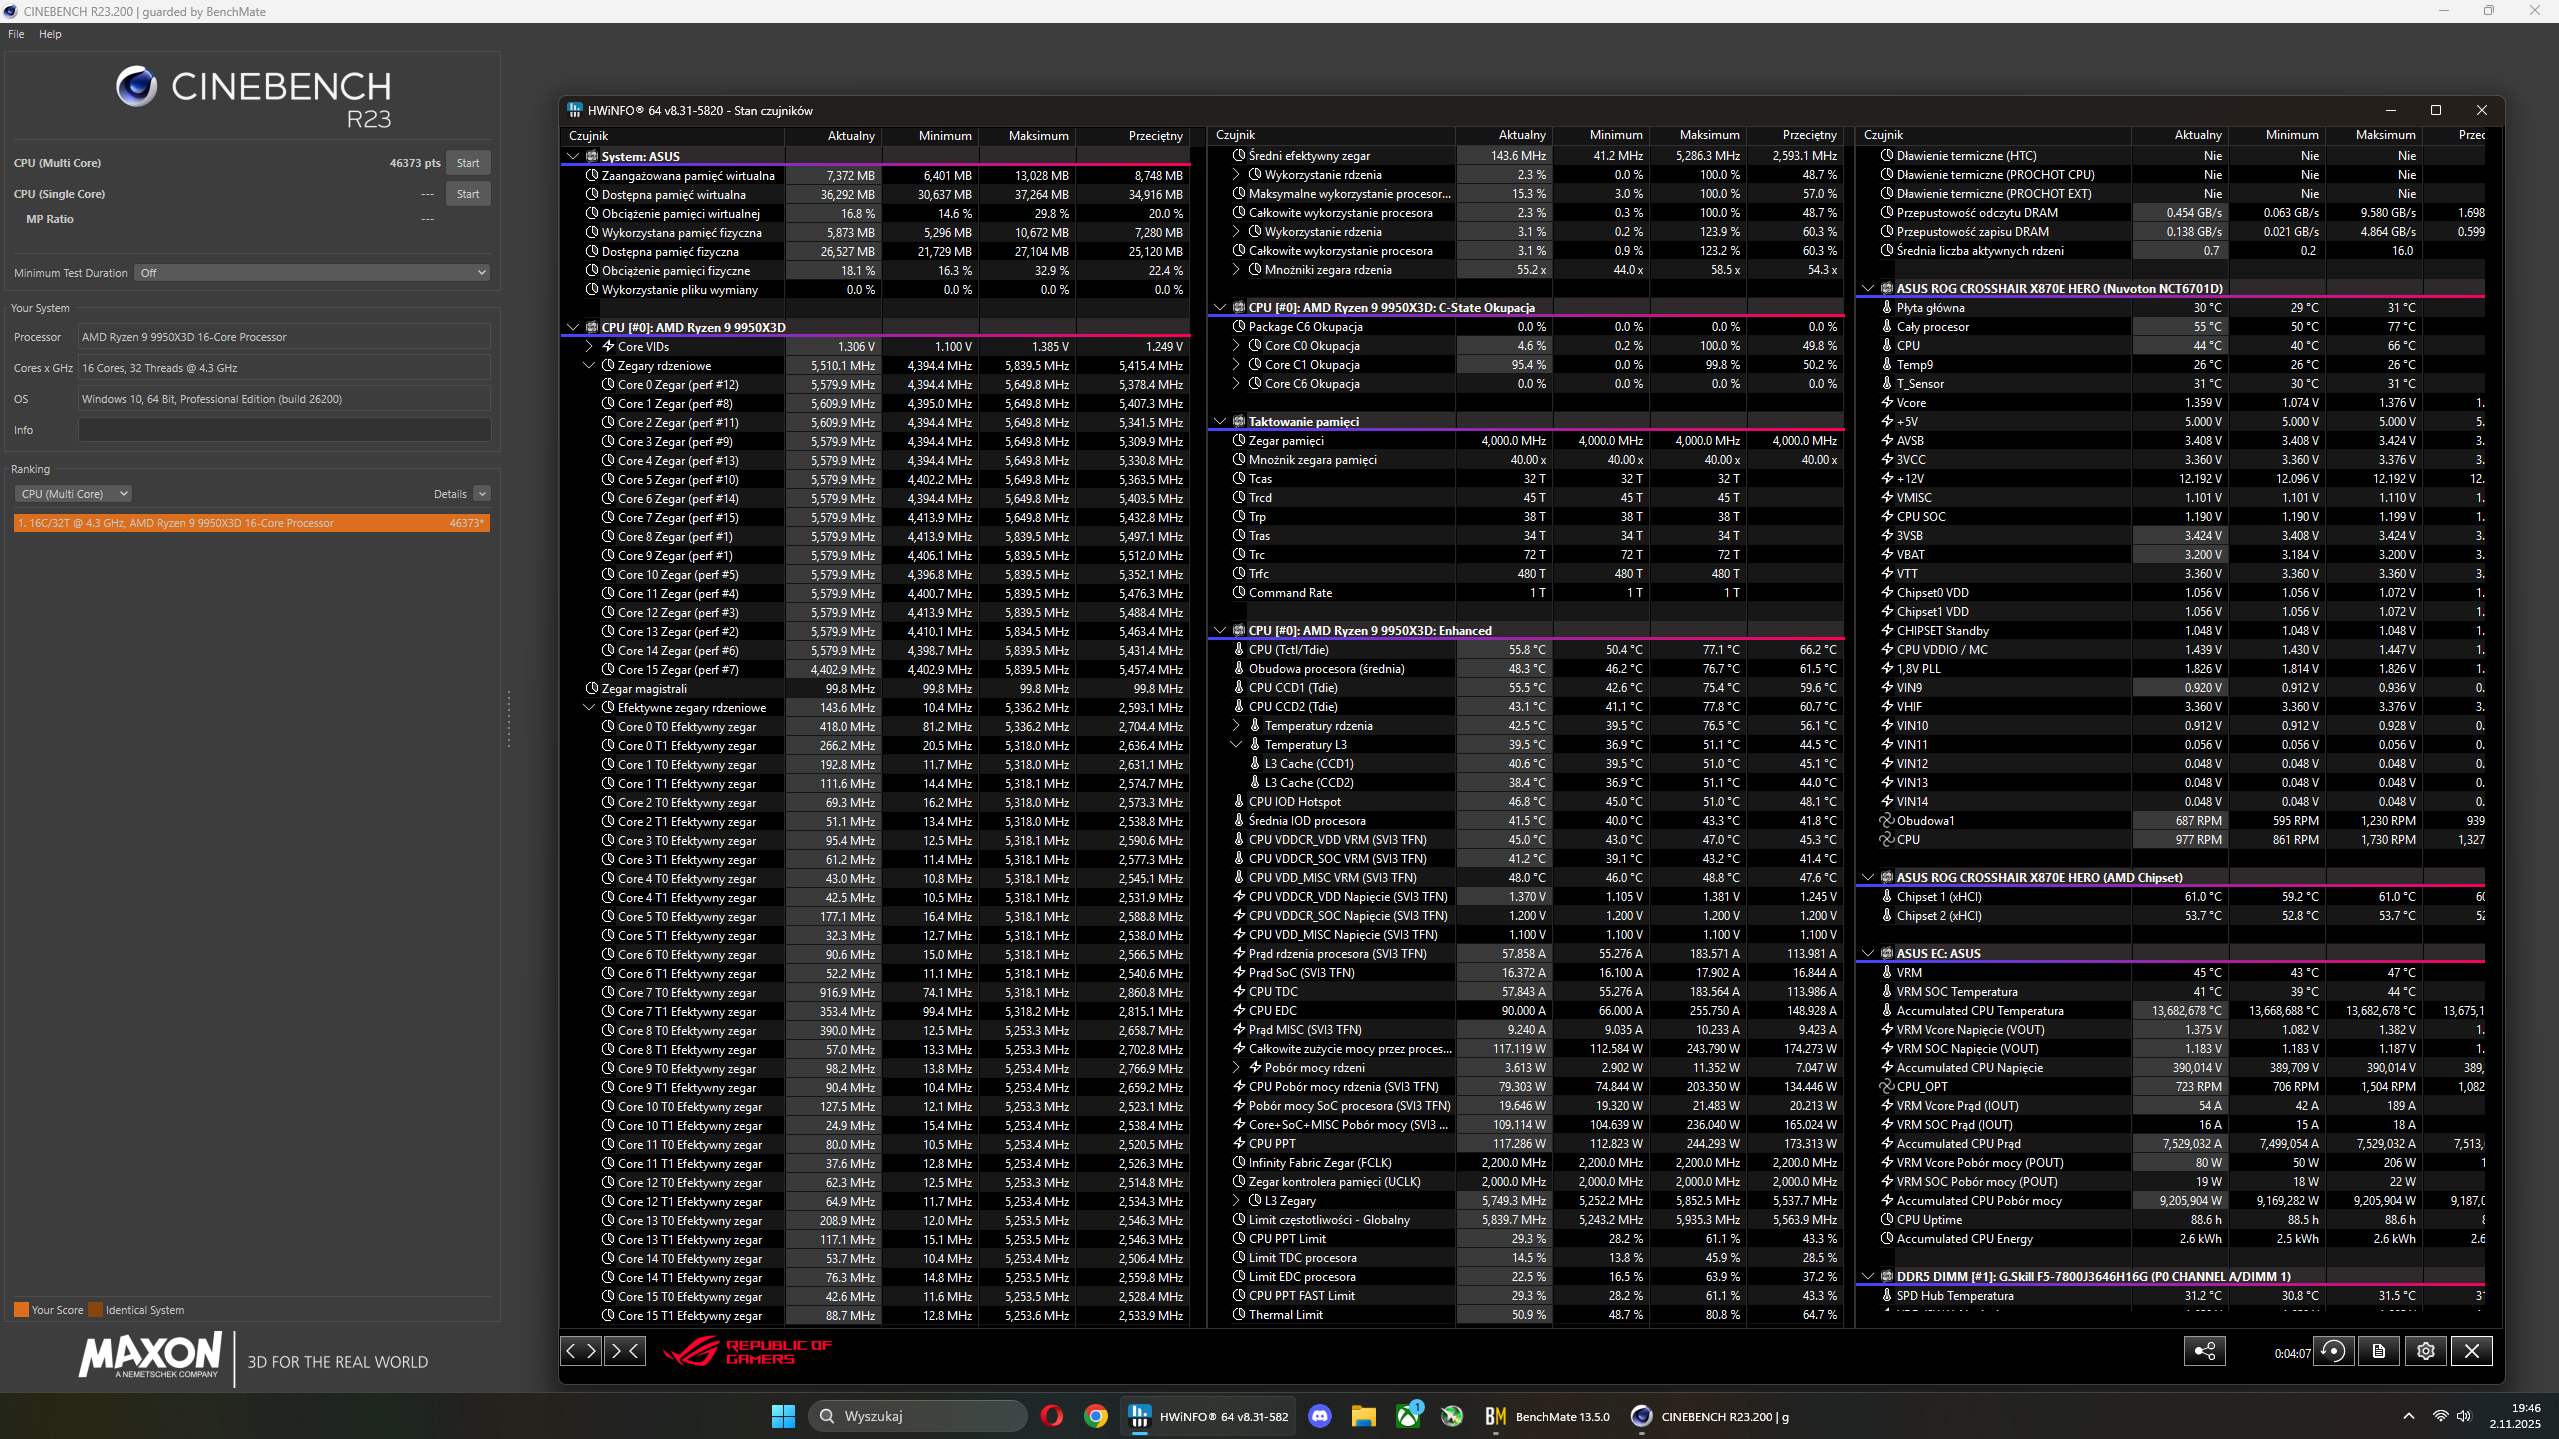2559x1439 pixels.
Task: Collapse the Zegary rdzeniowe tree node
Action: [x=589, y=366]
